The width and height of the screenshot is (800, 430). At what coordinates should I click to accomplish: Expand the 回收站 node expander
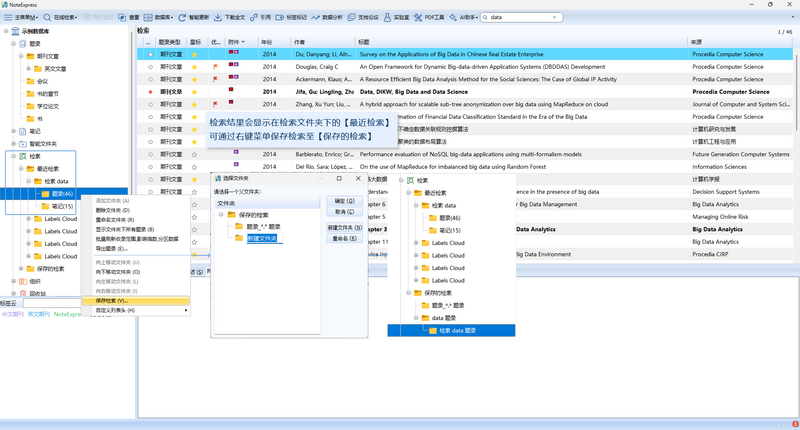pos(14,294)
